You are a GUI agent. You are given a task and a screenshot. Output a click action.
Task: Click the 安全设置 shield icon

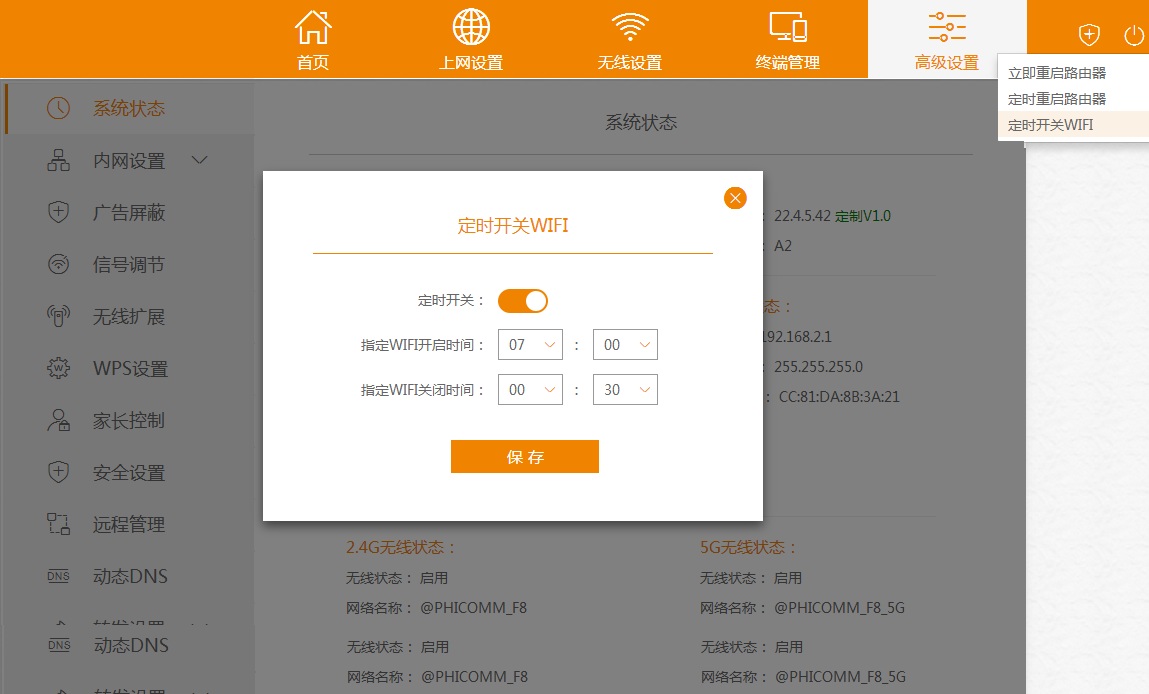coord(59,473)
